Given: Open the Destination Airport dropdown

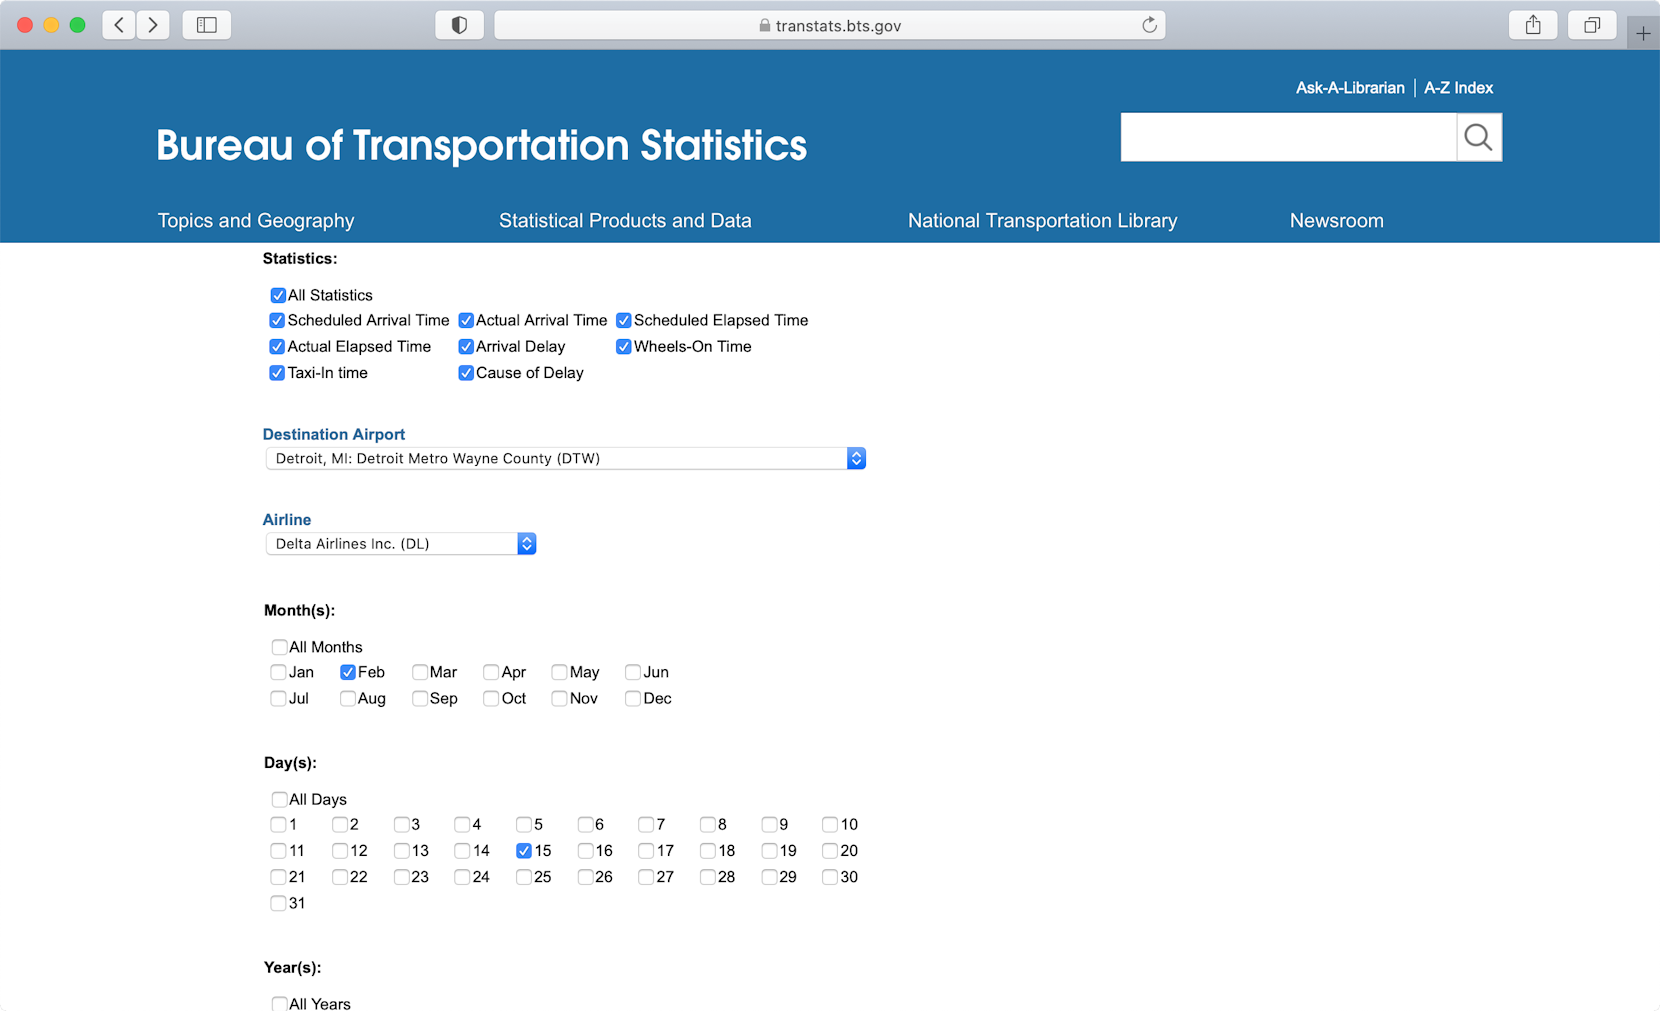Looking at the screenshot, I should tap(565, 458).
